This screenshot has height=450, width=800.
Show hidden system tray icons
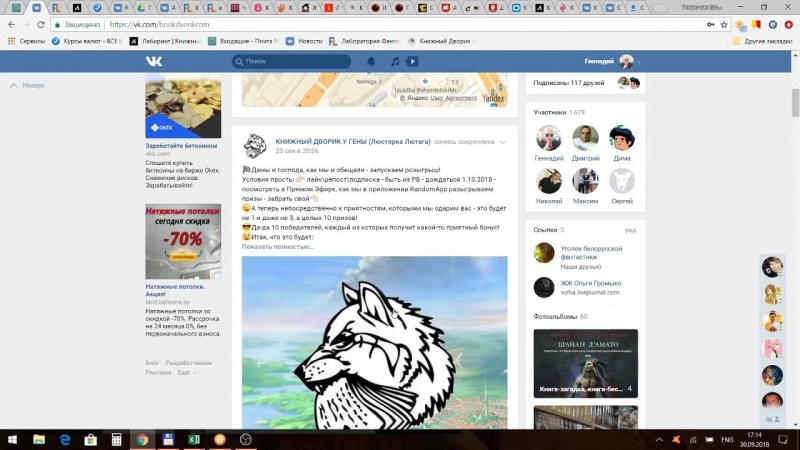click(x=659, y=440)
